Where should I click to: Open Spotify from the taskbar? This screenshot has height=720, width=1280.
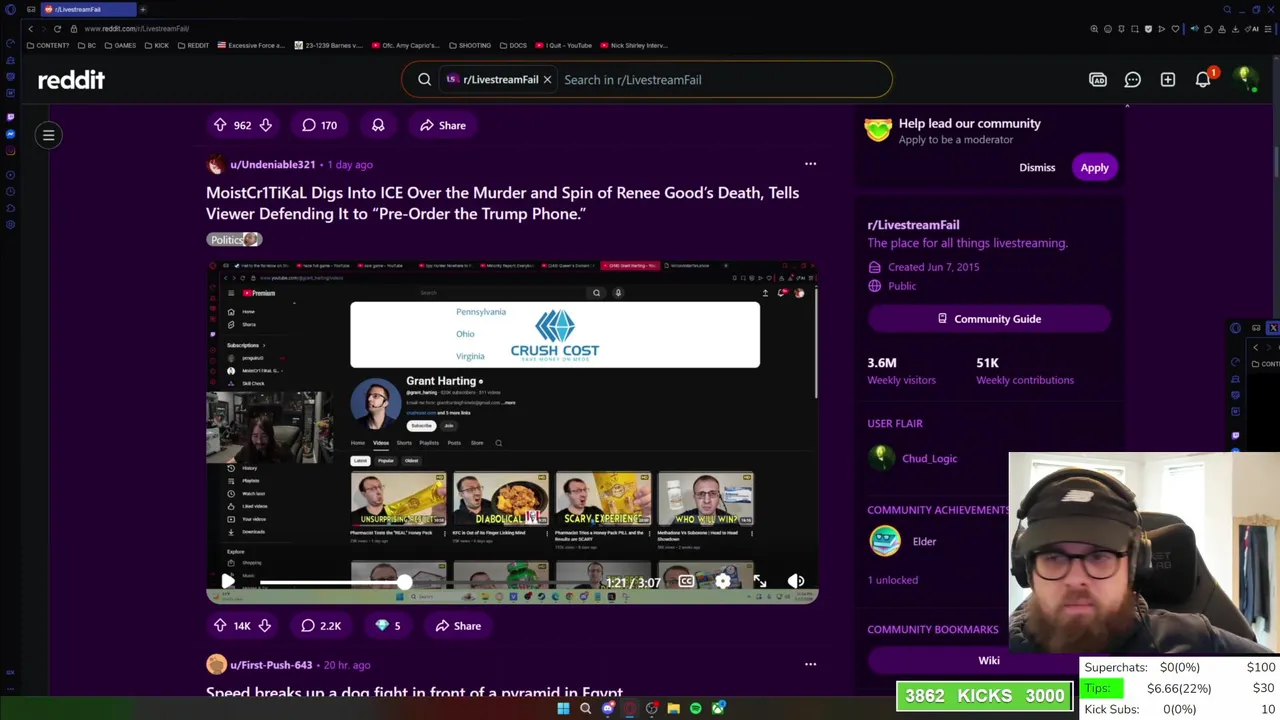click(696, 708)
